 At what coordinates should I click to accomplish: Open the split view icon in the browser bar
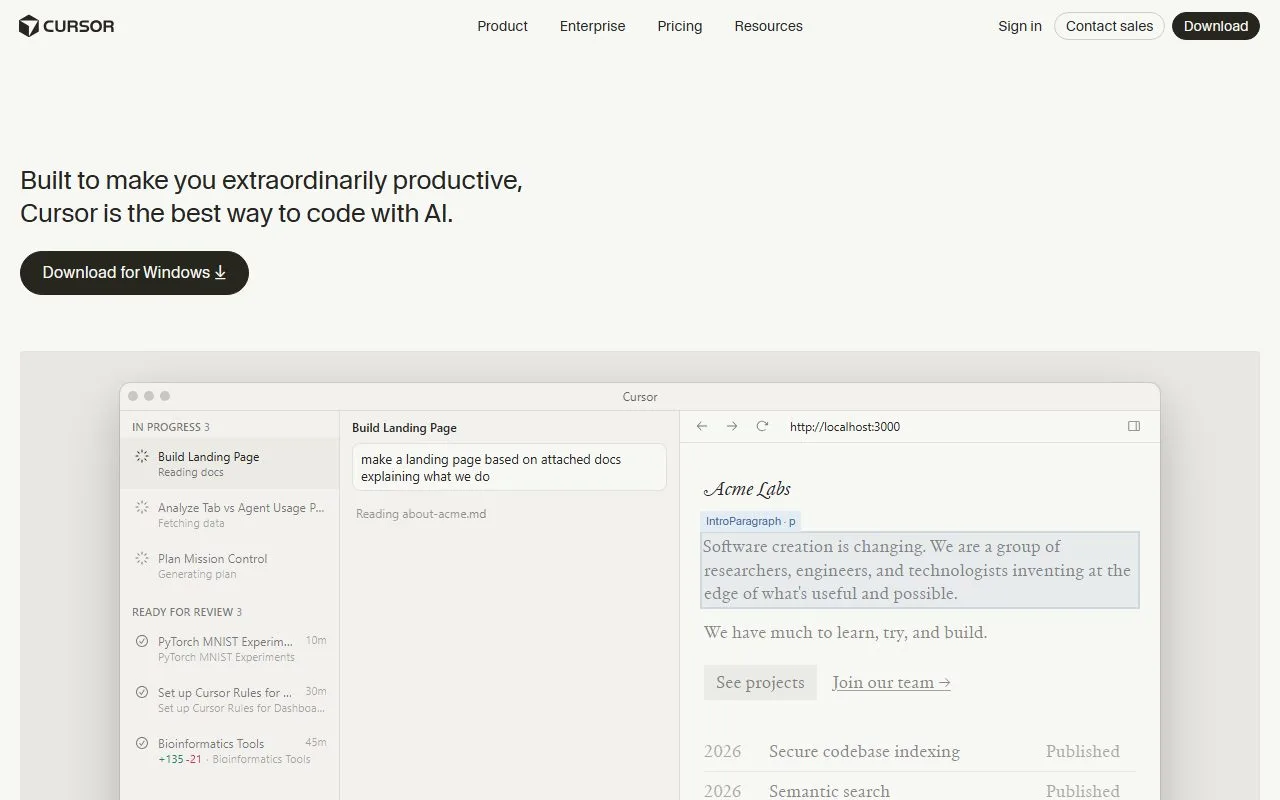[x=1134, y=426]
